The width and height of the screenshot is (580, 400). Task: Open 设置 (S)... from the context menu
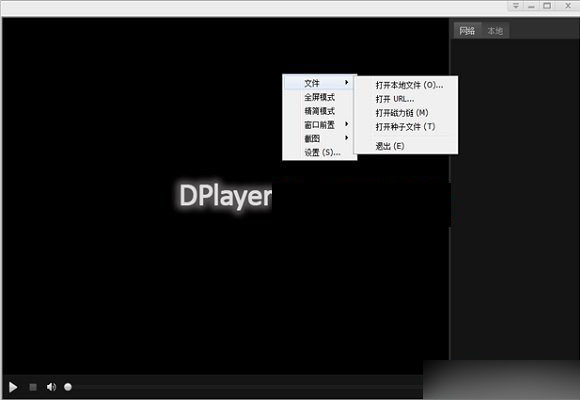coord(320,152)
